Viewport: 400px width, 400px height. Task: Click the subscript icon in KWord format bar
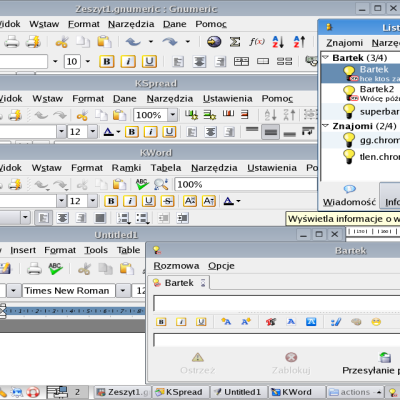[x=209, y=201]
